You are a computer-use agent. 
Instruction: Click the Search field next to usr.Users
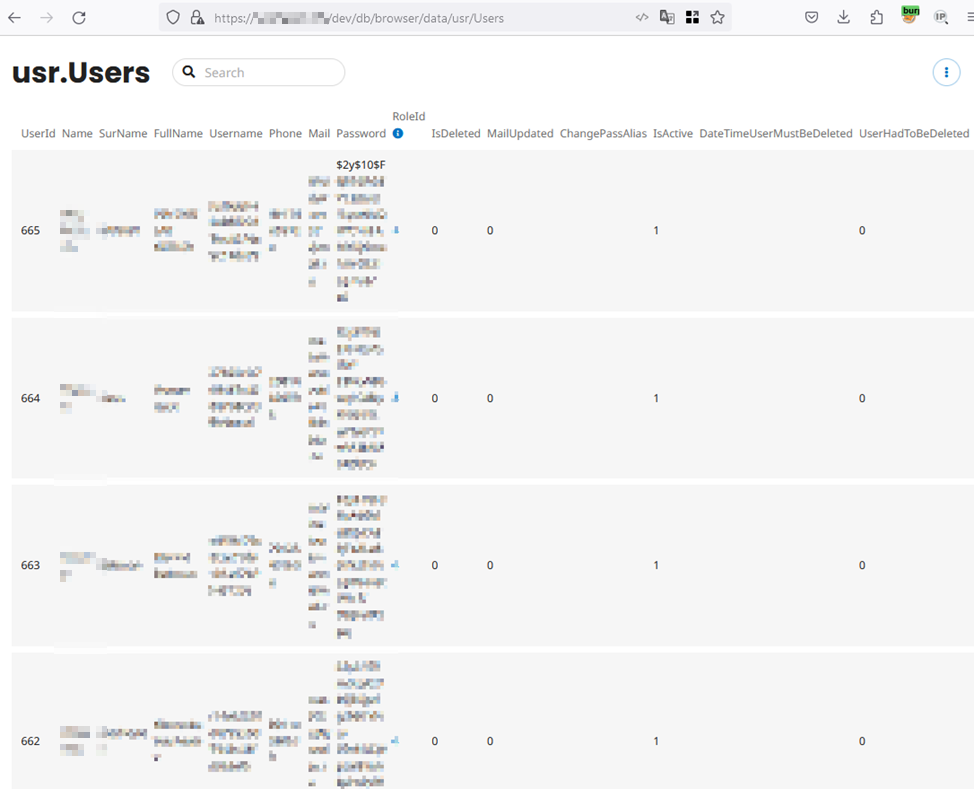(270, 72)
